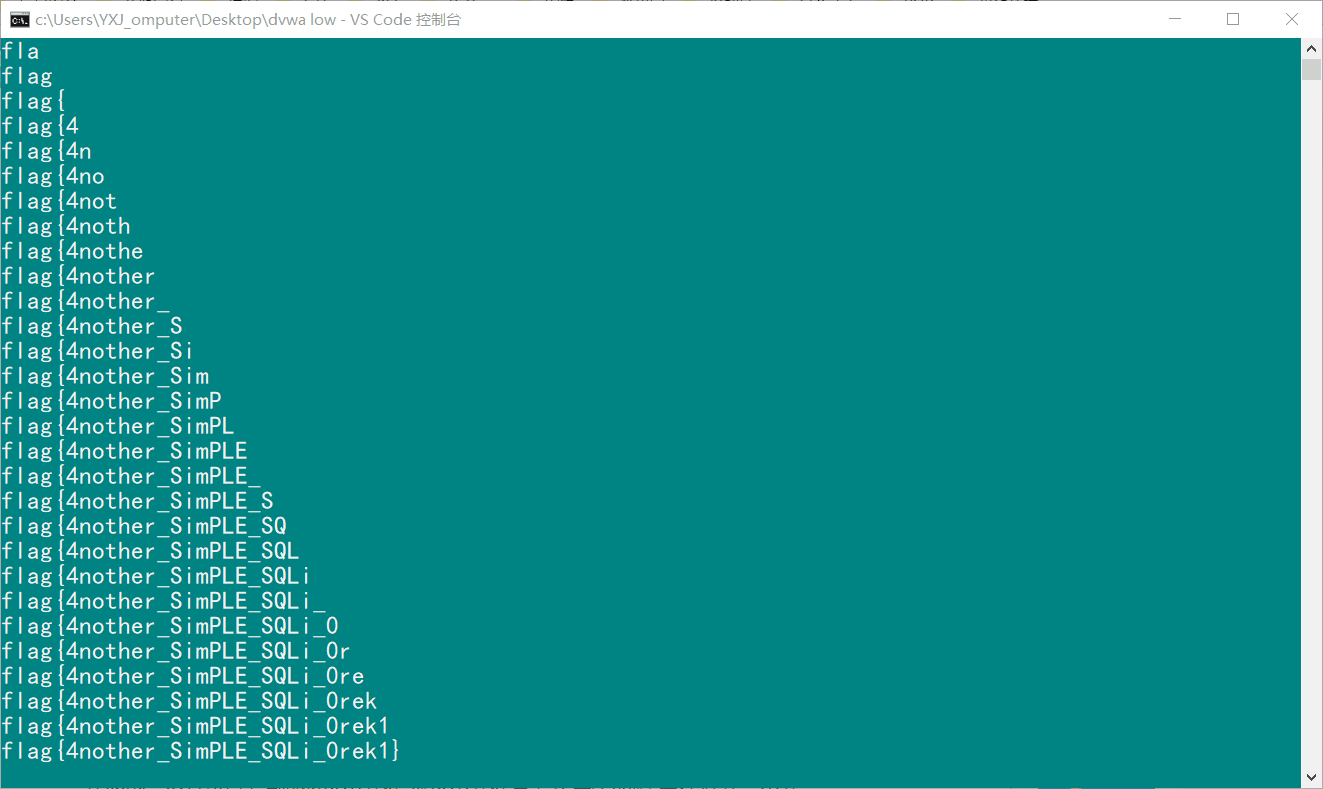Click the output line 'flag{4nother_SimPLE_SQLi_0rek'
The width and height of the screenshot is (1323, 789).
(x=189, y=701)
